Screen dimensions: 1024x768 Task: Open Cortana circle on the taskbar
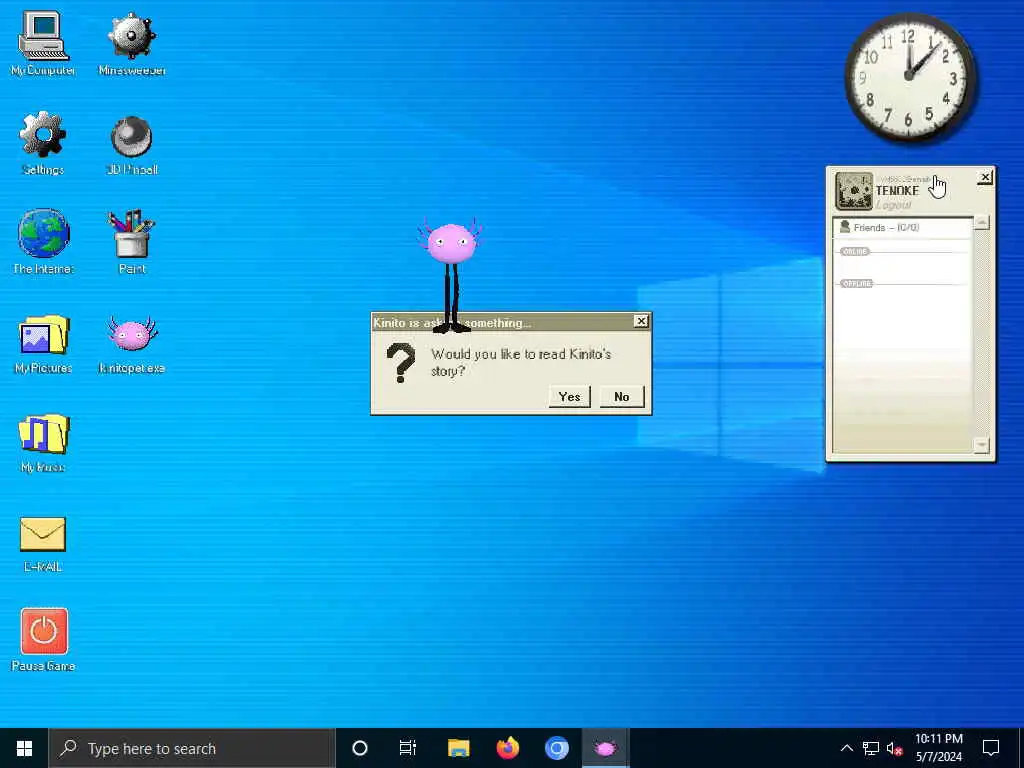(359, 748)
